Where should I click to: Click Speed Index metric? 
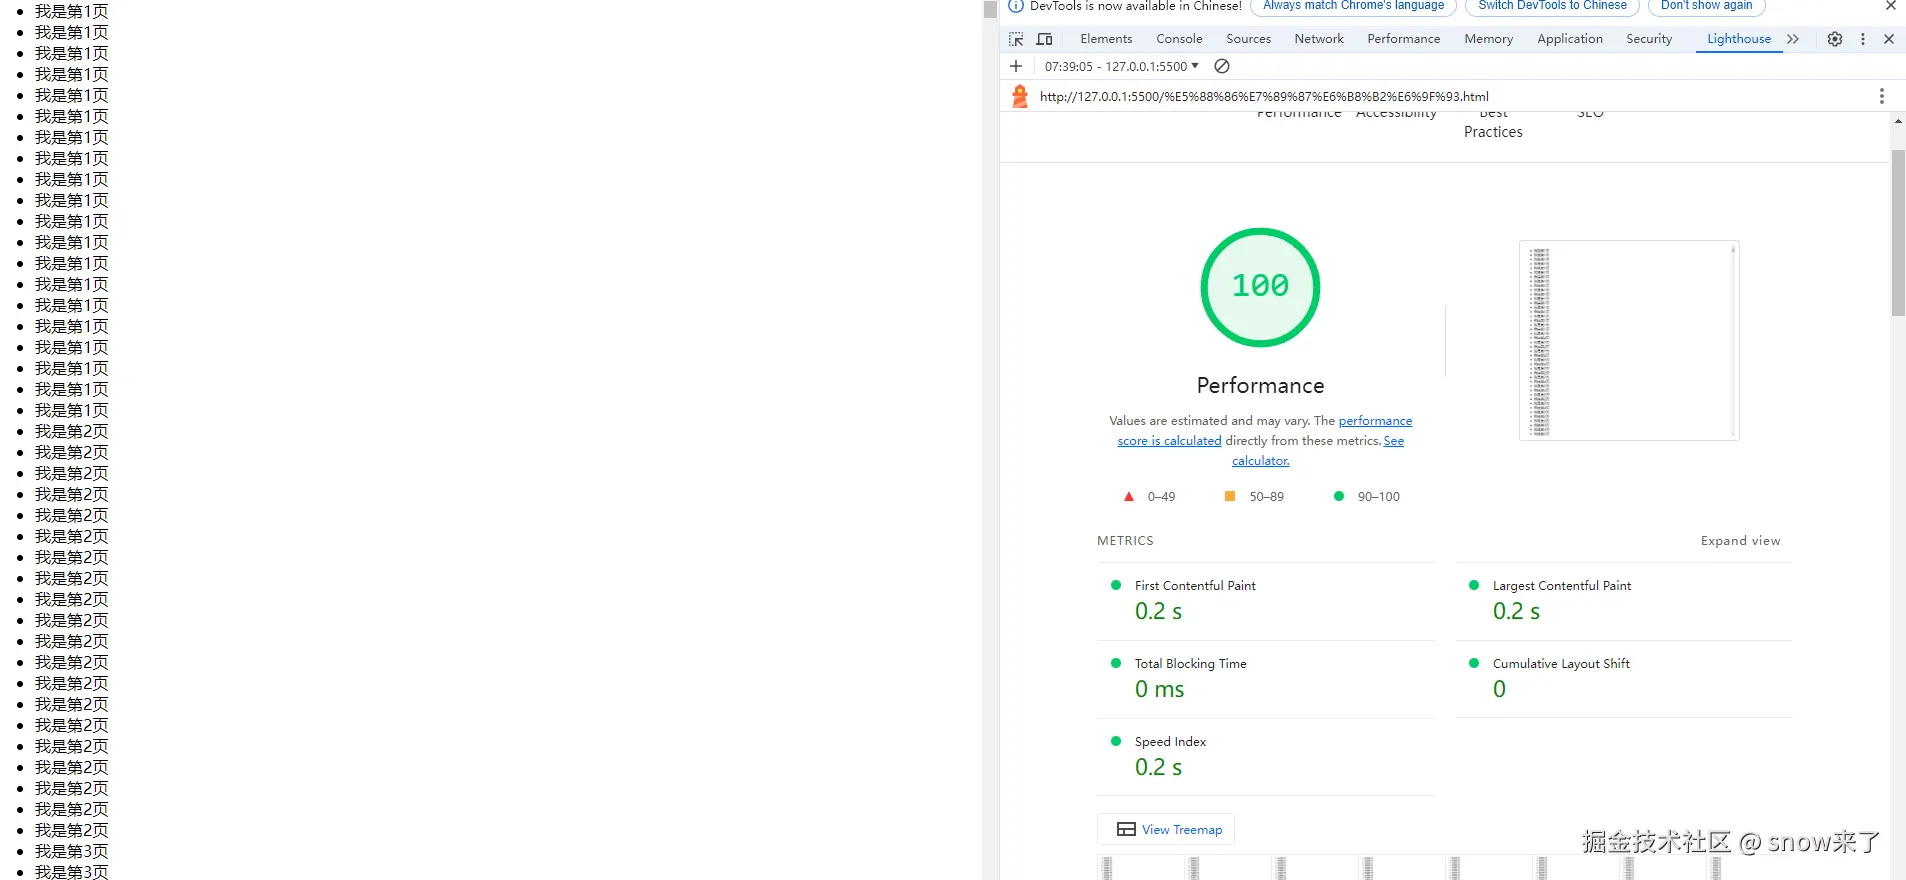coord(1266,757)
